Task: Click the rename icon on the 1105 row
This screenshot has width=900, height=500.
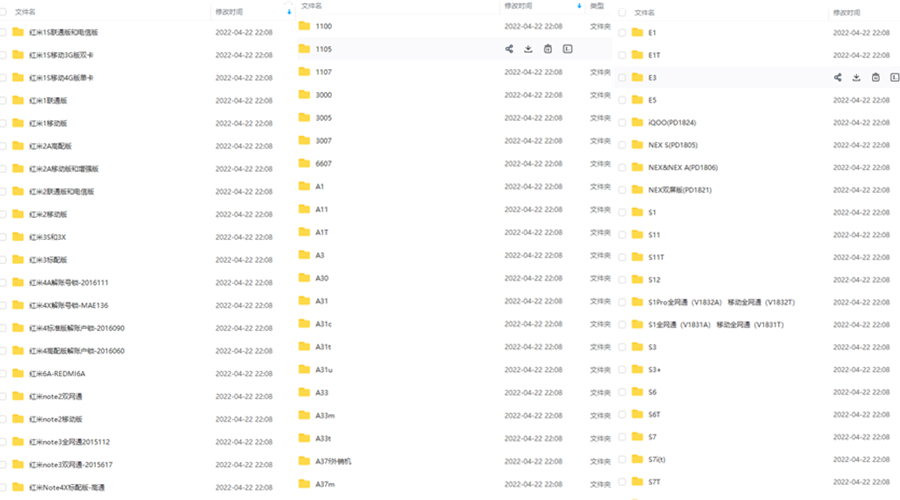Action: pos(568,49)
